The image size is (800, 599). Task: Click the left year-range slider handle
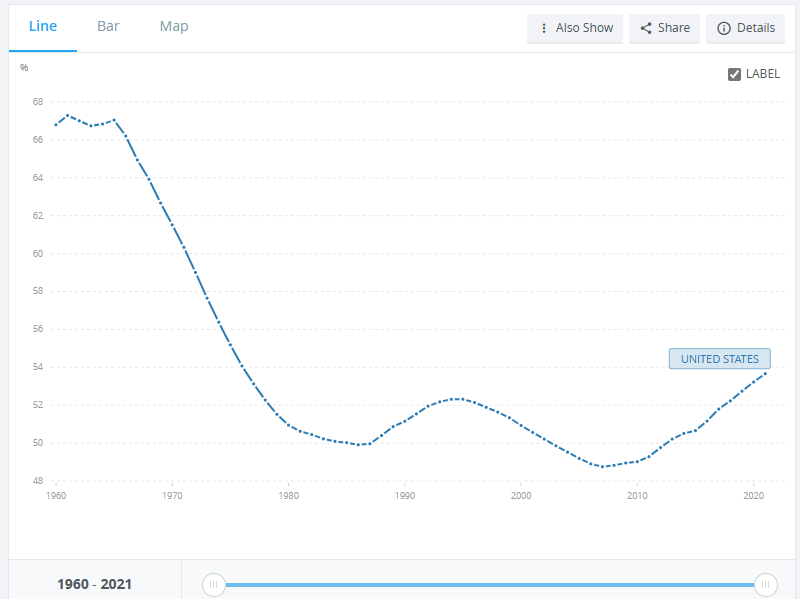(213, 585)
